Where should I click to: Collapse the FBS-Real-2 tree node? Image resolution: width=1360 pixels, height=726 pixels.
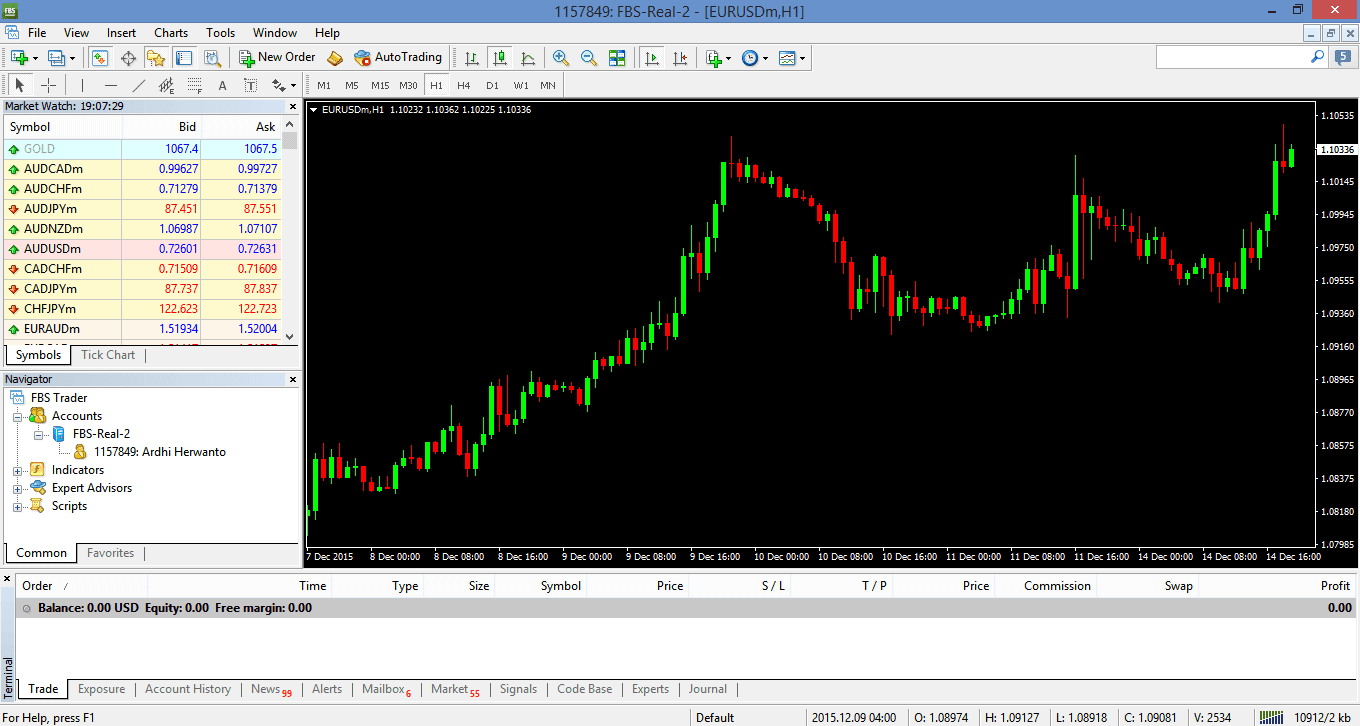coord(38,435)
